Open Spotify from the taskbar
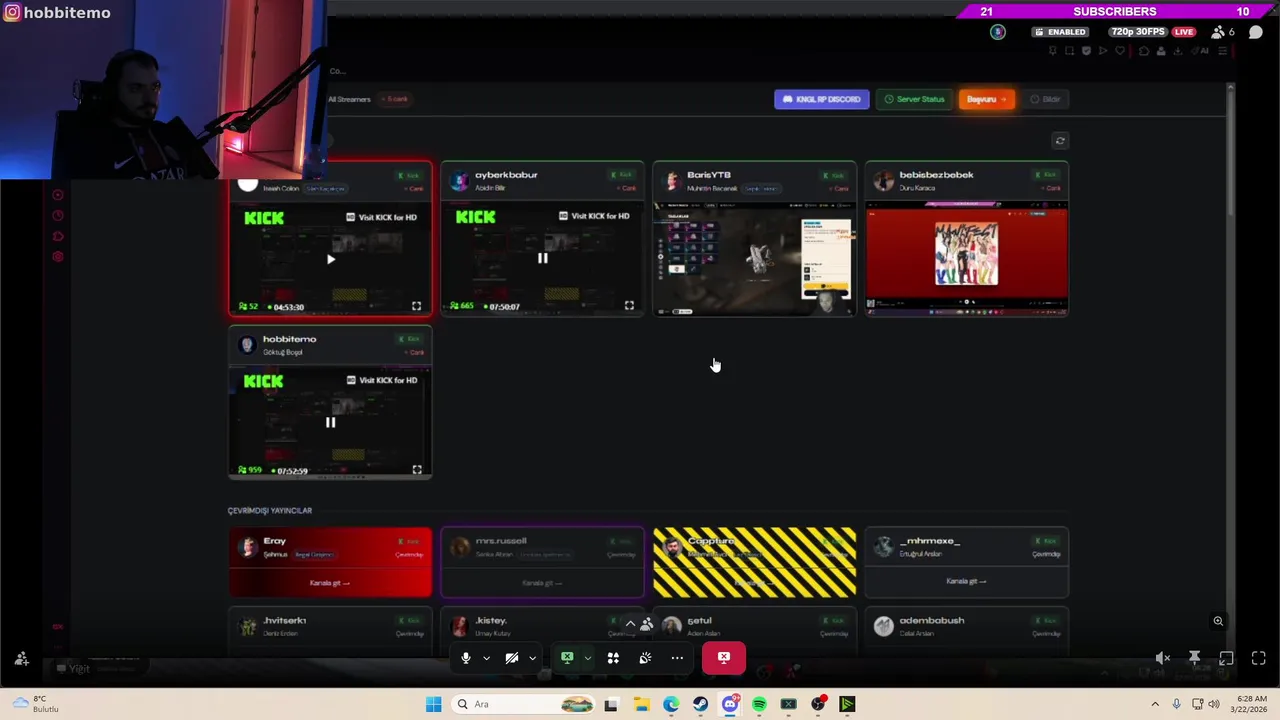1280x720 pixels. (759, 704)
